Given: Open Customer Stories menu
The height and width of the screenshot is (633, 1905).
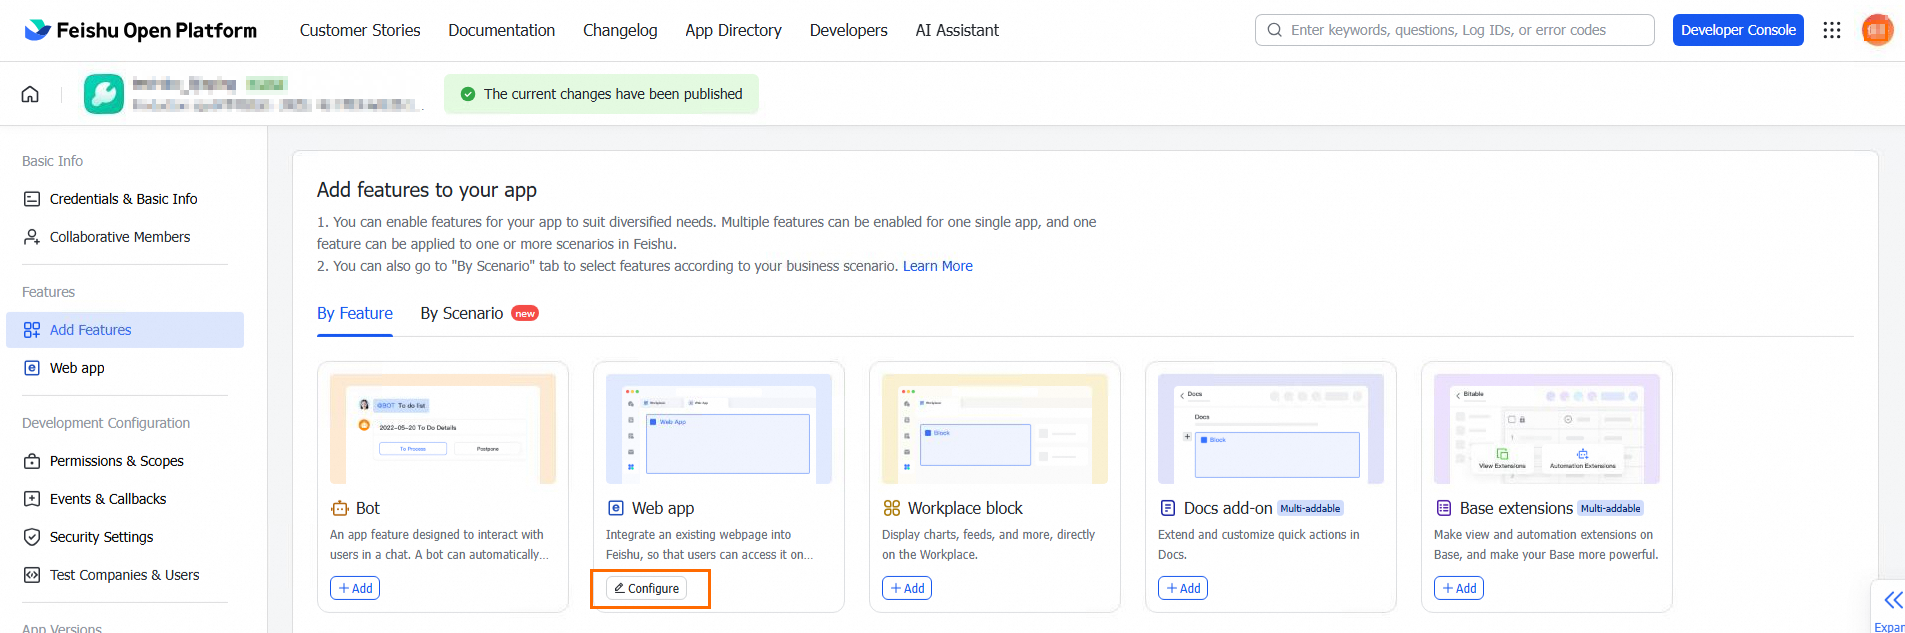Looking at the screenshot, I should (360, 30).
